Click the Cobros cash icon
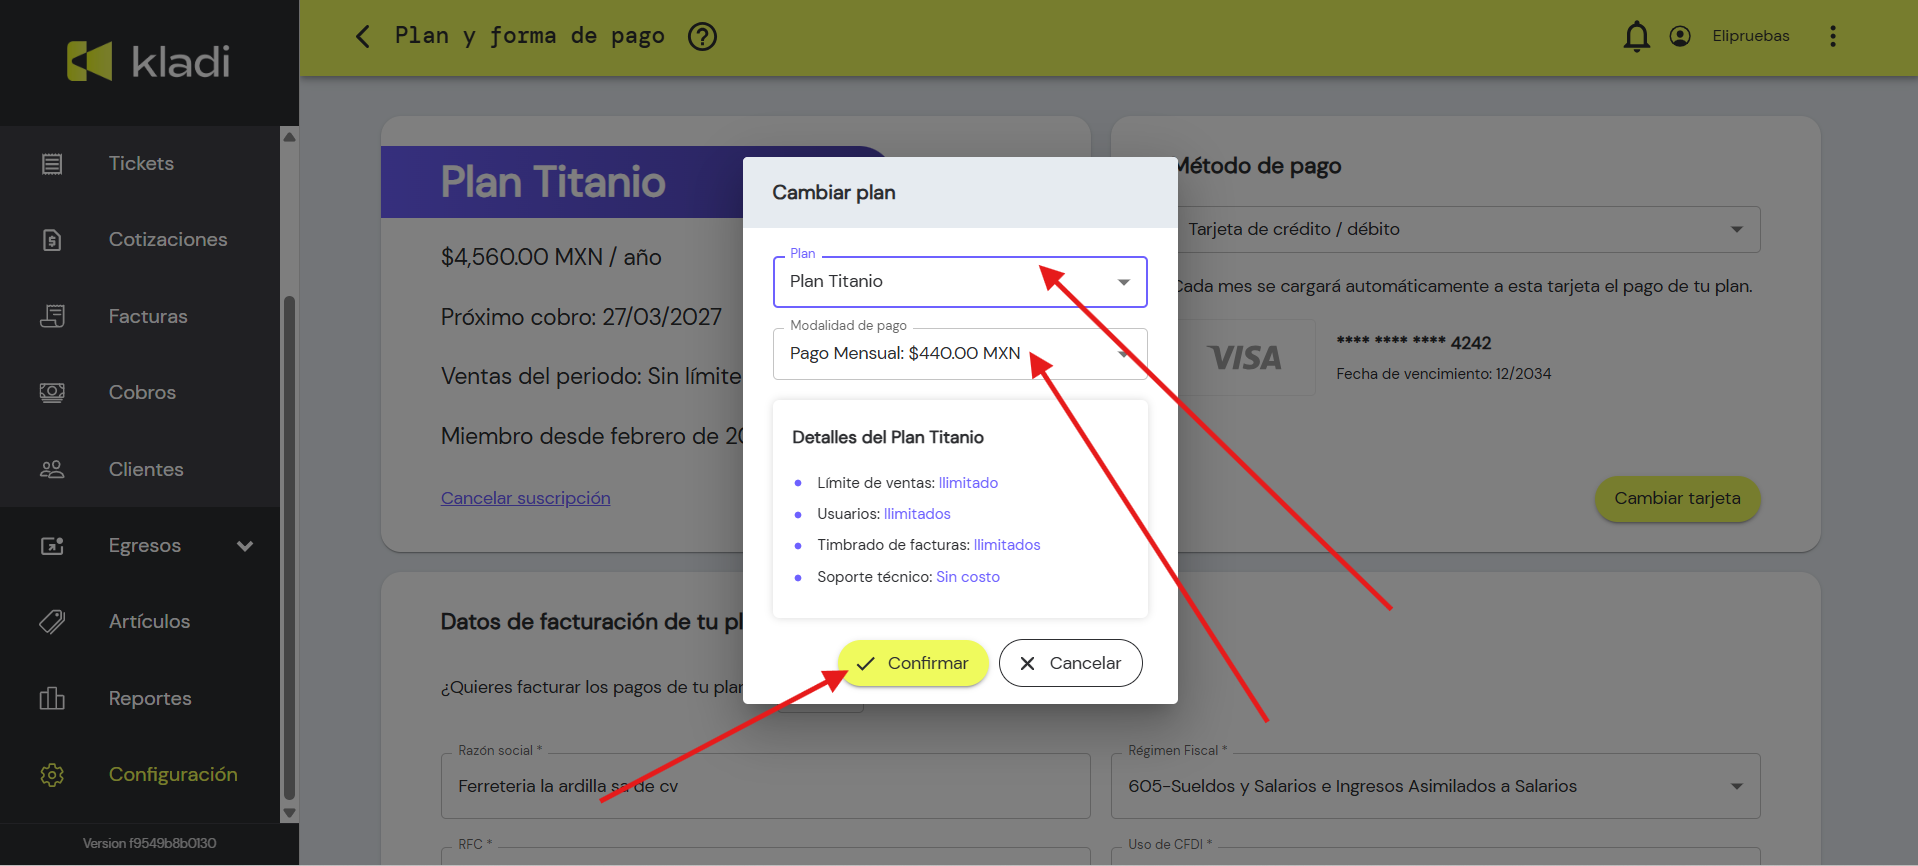The width and height of the screenshot is (1918, 866). [52, 393]
